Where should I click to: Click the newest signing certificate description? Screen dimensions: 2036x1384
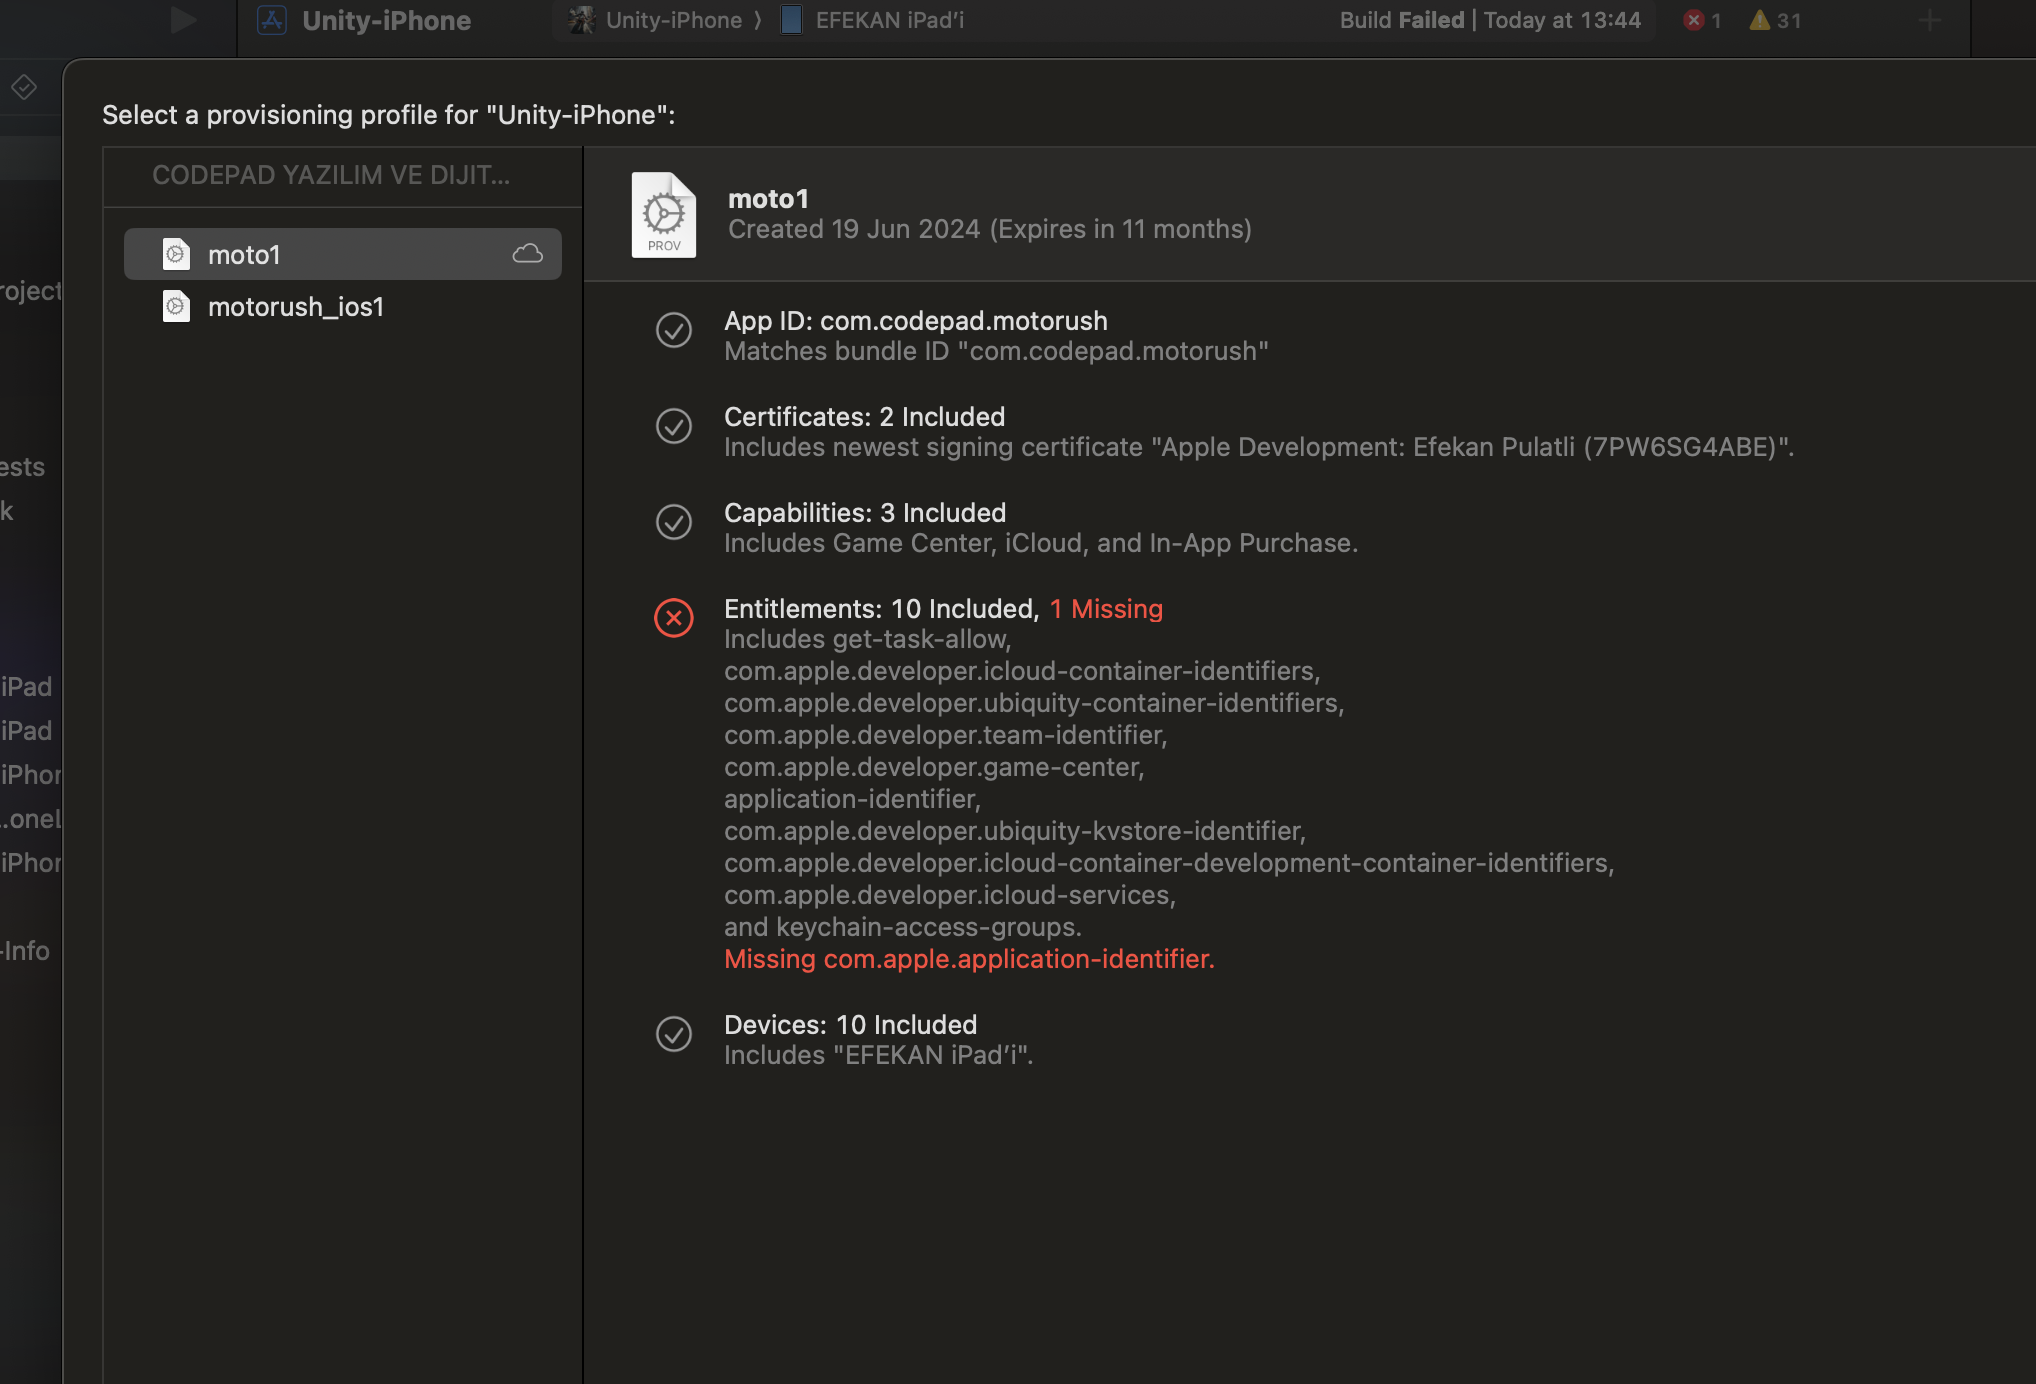pos(1259,447)
